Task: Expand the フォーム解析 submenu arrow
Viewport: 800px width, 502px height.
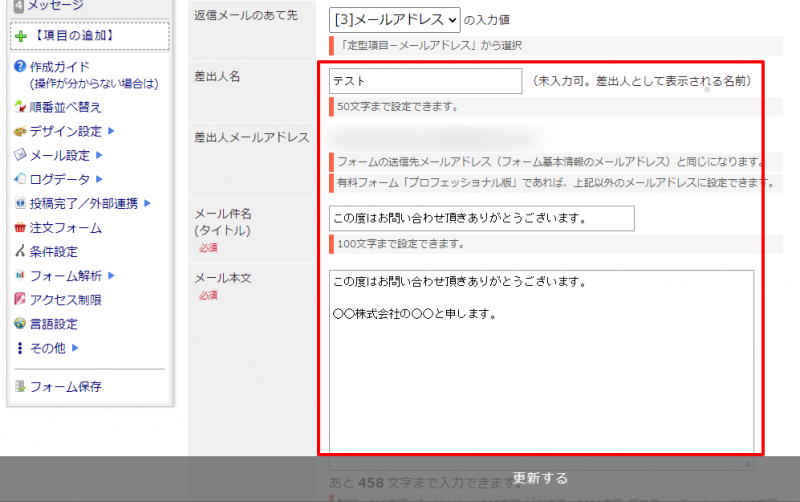Action: point(112,276)
